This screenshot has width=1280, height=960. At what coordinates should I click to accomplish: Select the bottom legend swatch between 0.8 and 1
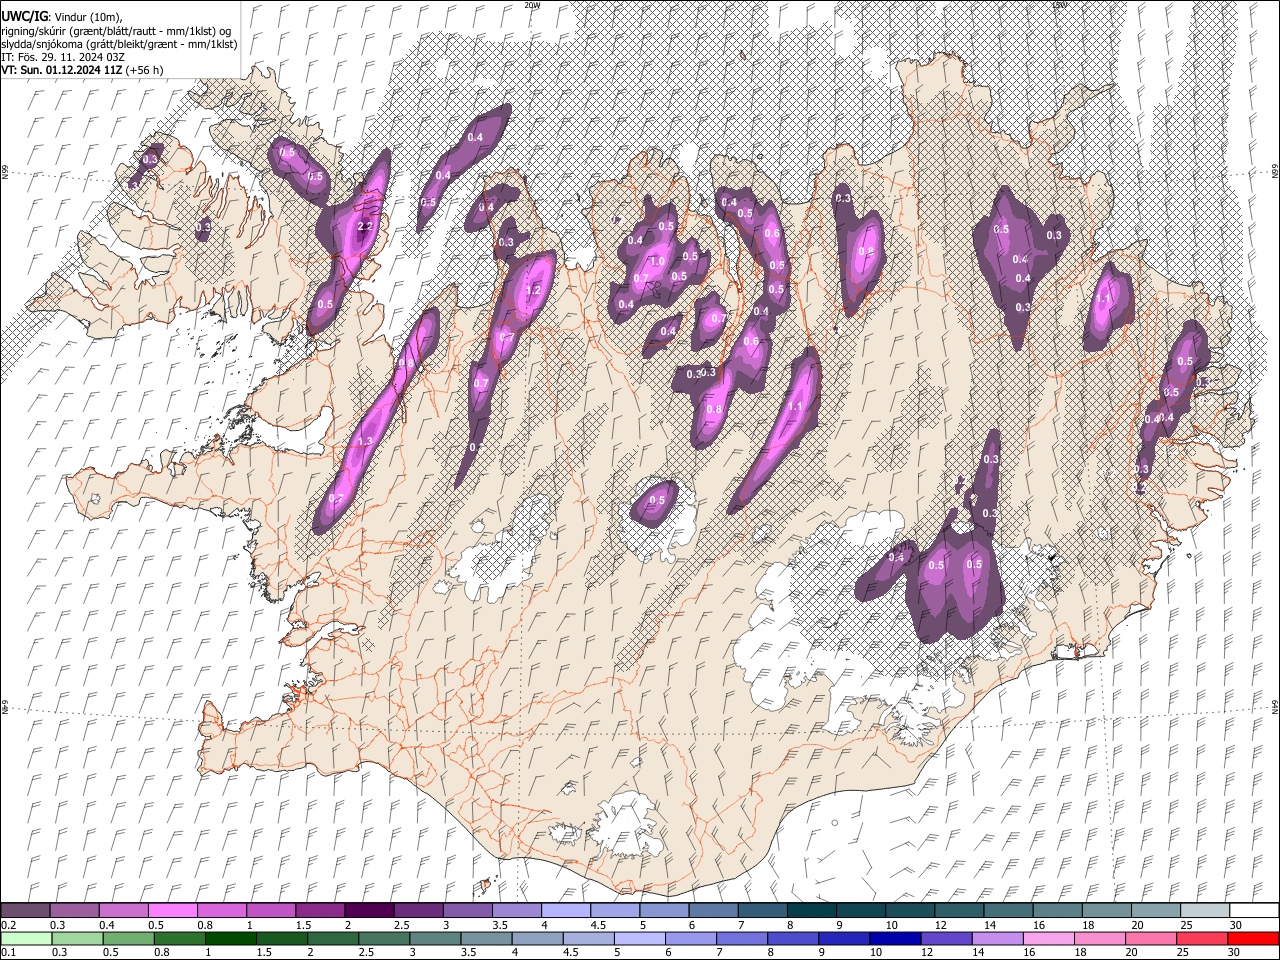point(179,938)
